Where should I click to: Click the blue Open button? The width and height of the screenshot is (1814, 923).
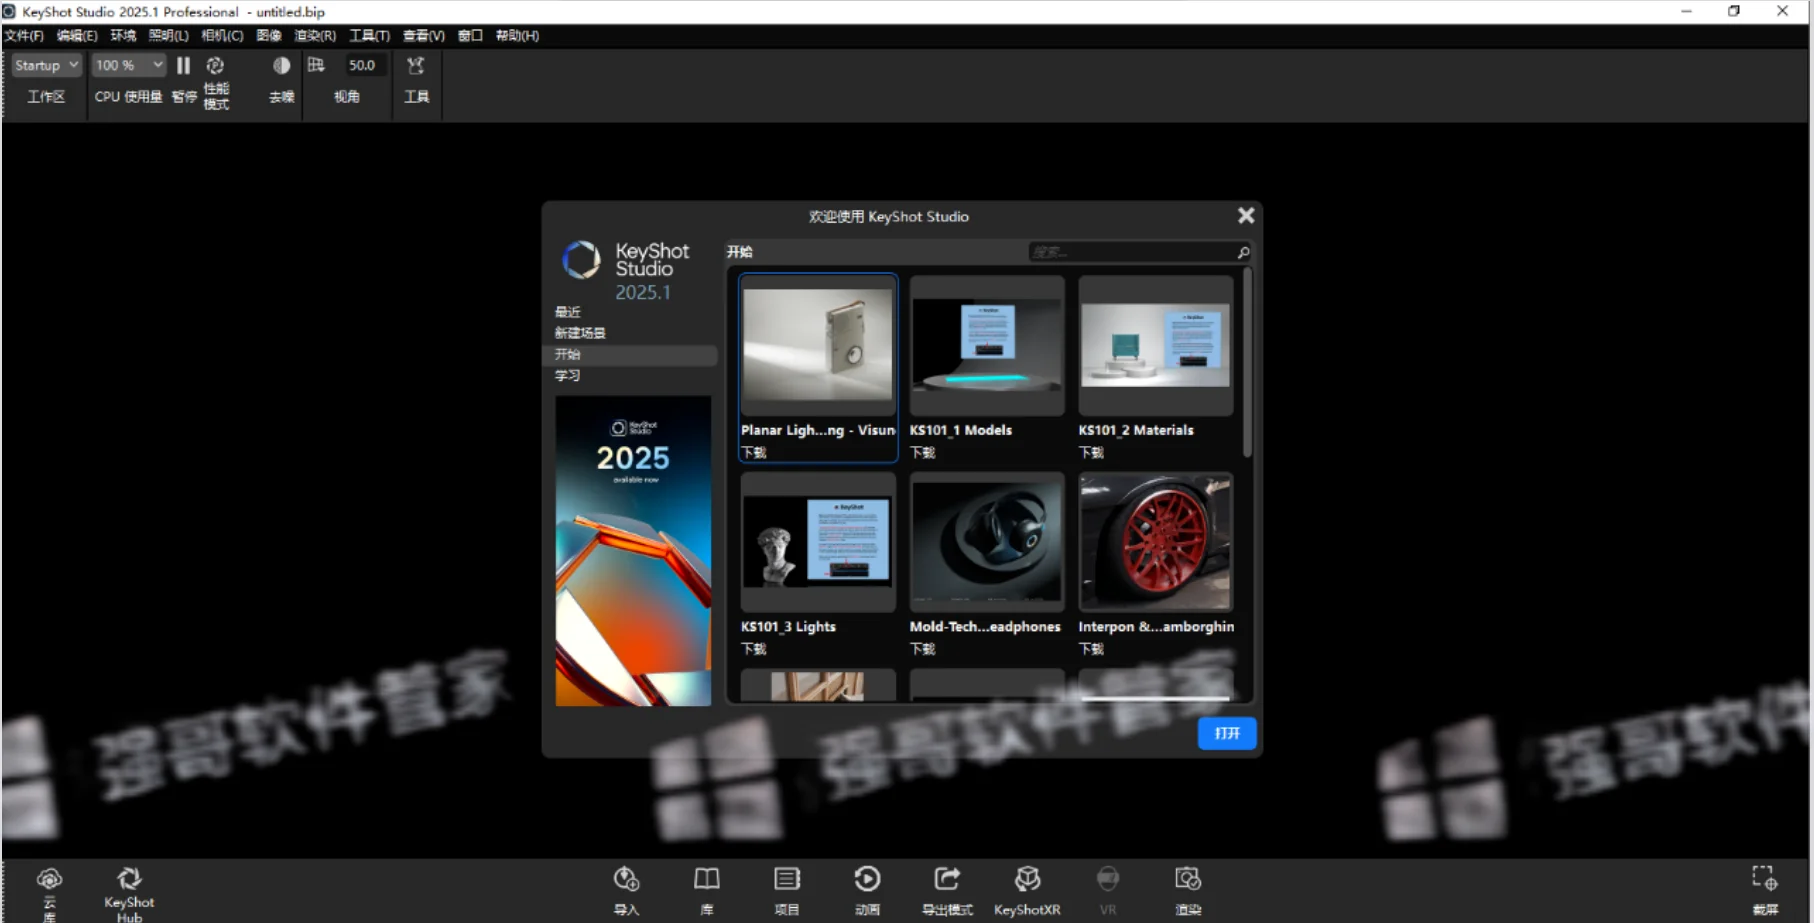click(x=1227, y=733)
